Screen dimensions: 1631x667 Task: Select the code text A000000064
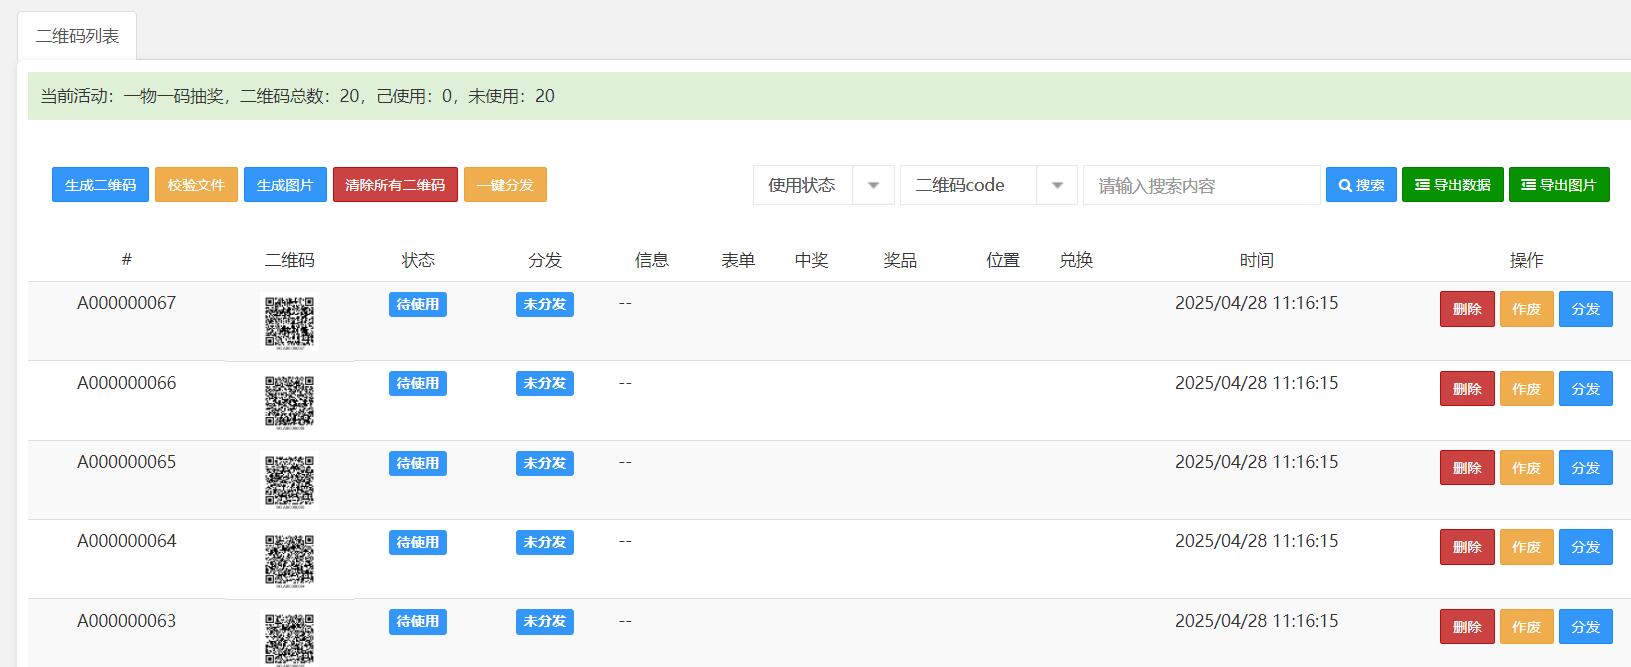(127, 541)
